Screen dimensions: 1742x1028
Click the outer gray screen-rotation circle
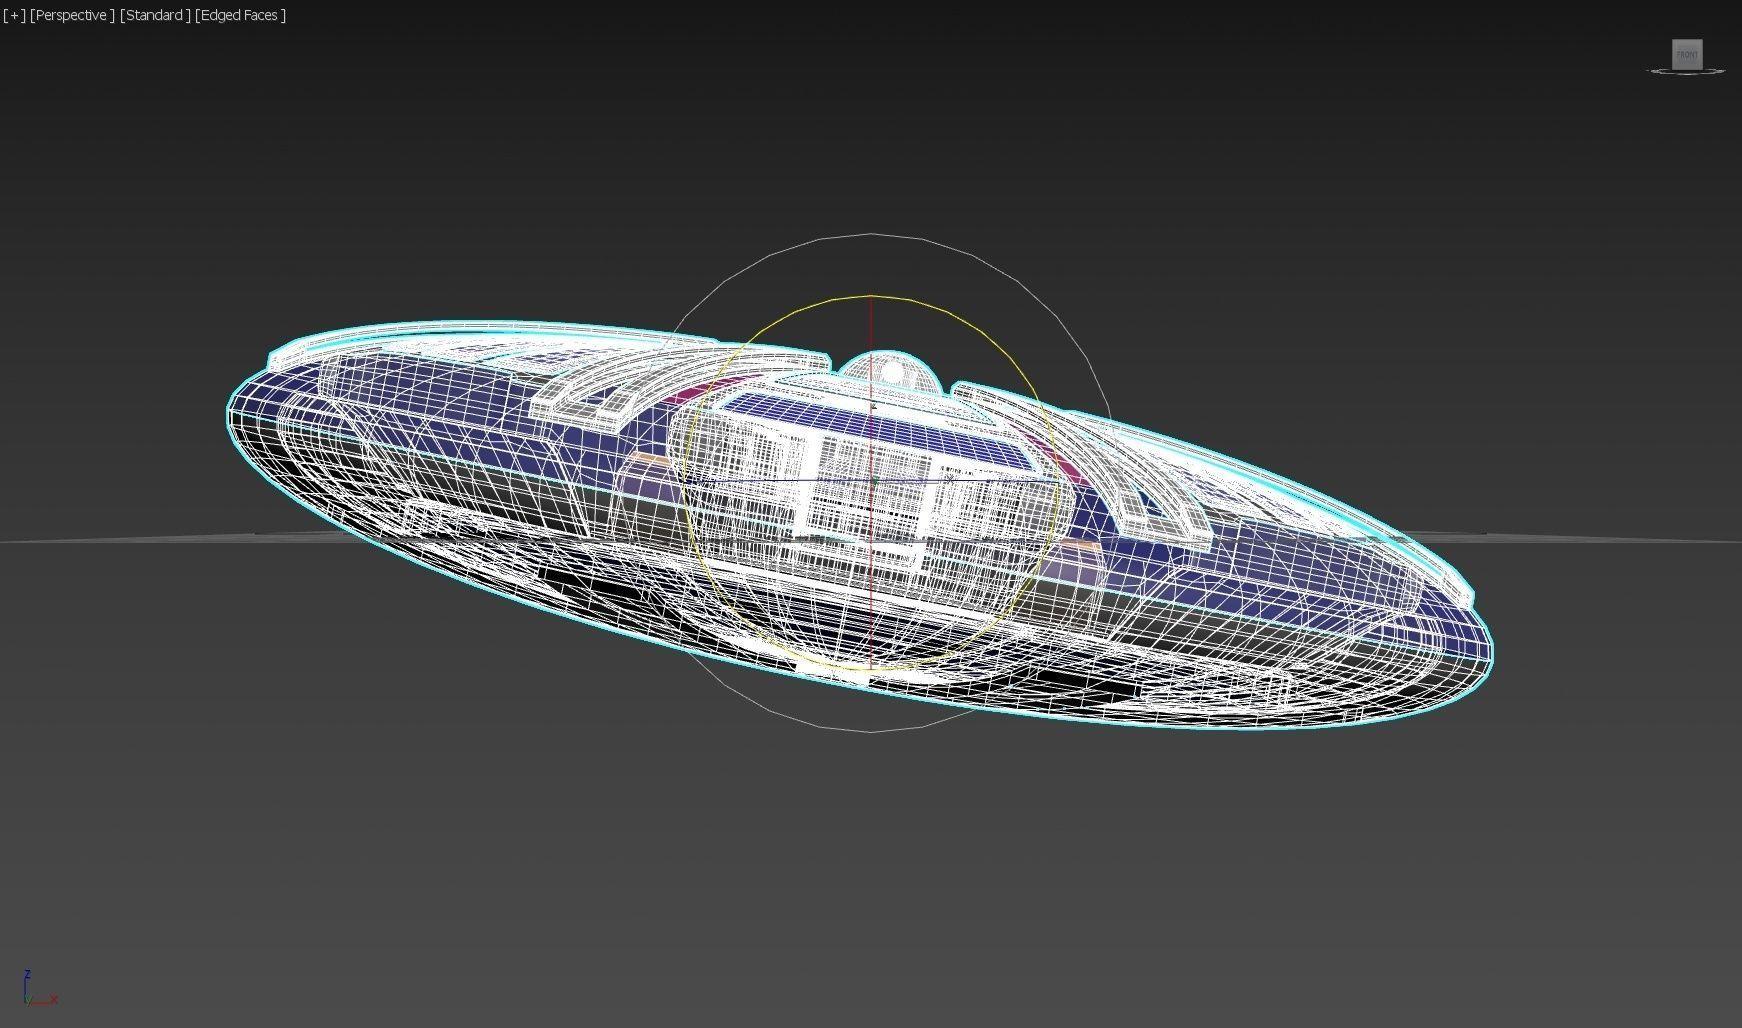(x=871, y=234)
